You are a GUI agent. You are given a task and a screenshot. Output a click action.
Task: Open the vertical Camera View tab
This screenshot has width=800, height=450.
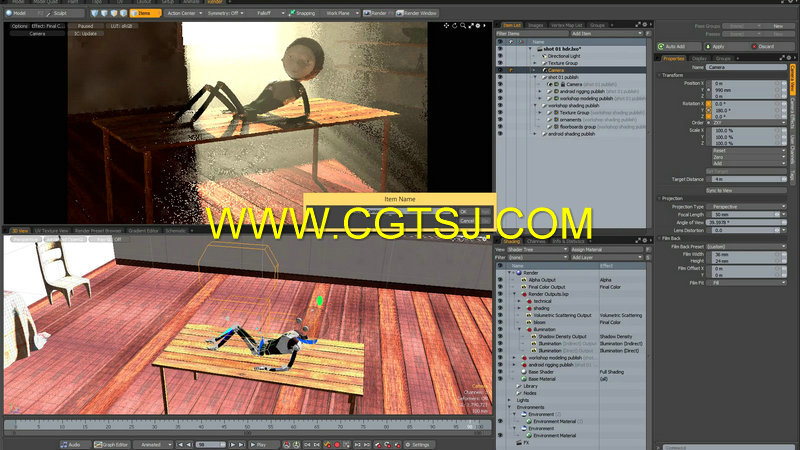coord(792,79)
